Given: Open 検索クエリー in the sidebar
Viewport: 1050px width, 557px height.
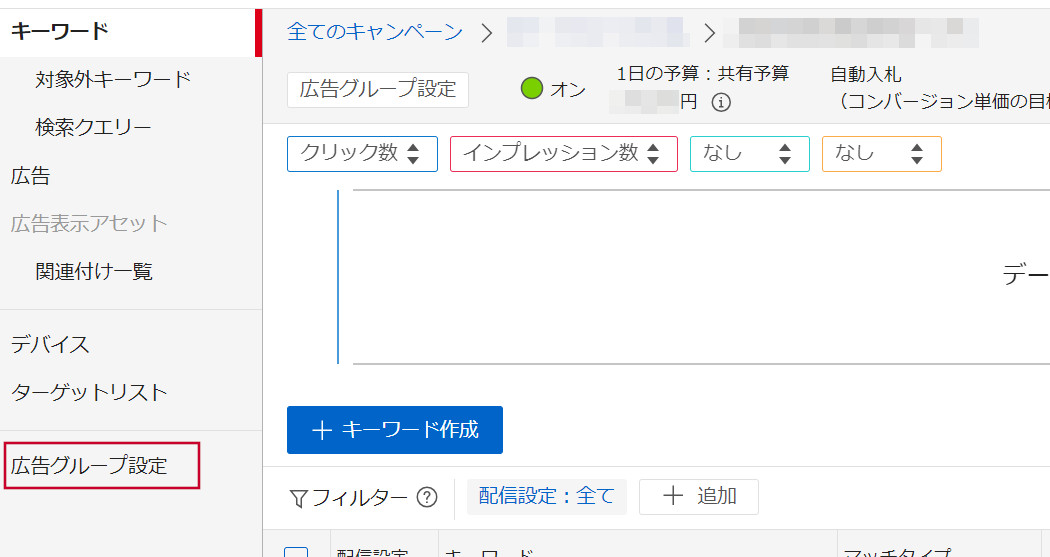Looking at the screenshot, I should click(93, 127).
